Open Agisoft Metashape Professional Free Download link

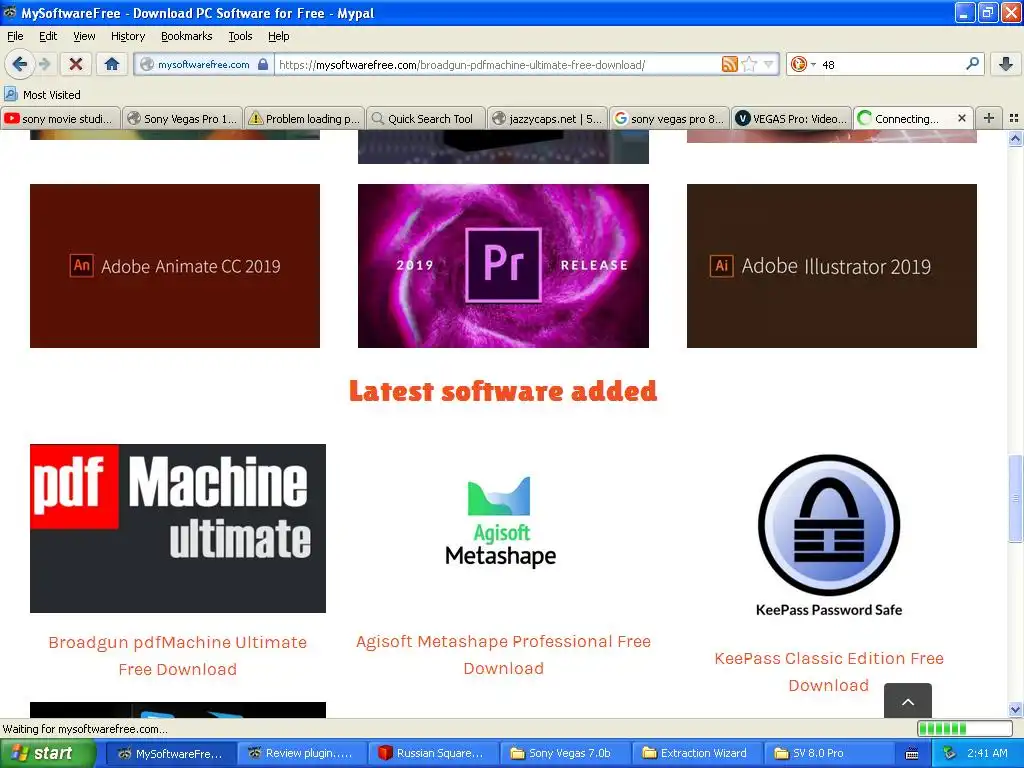click(504, 655)
